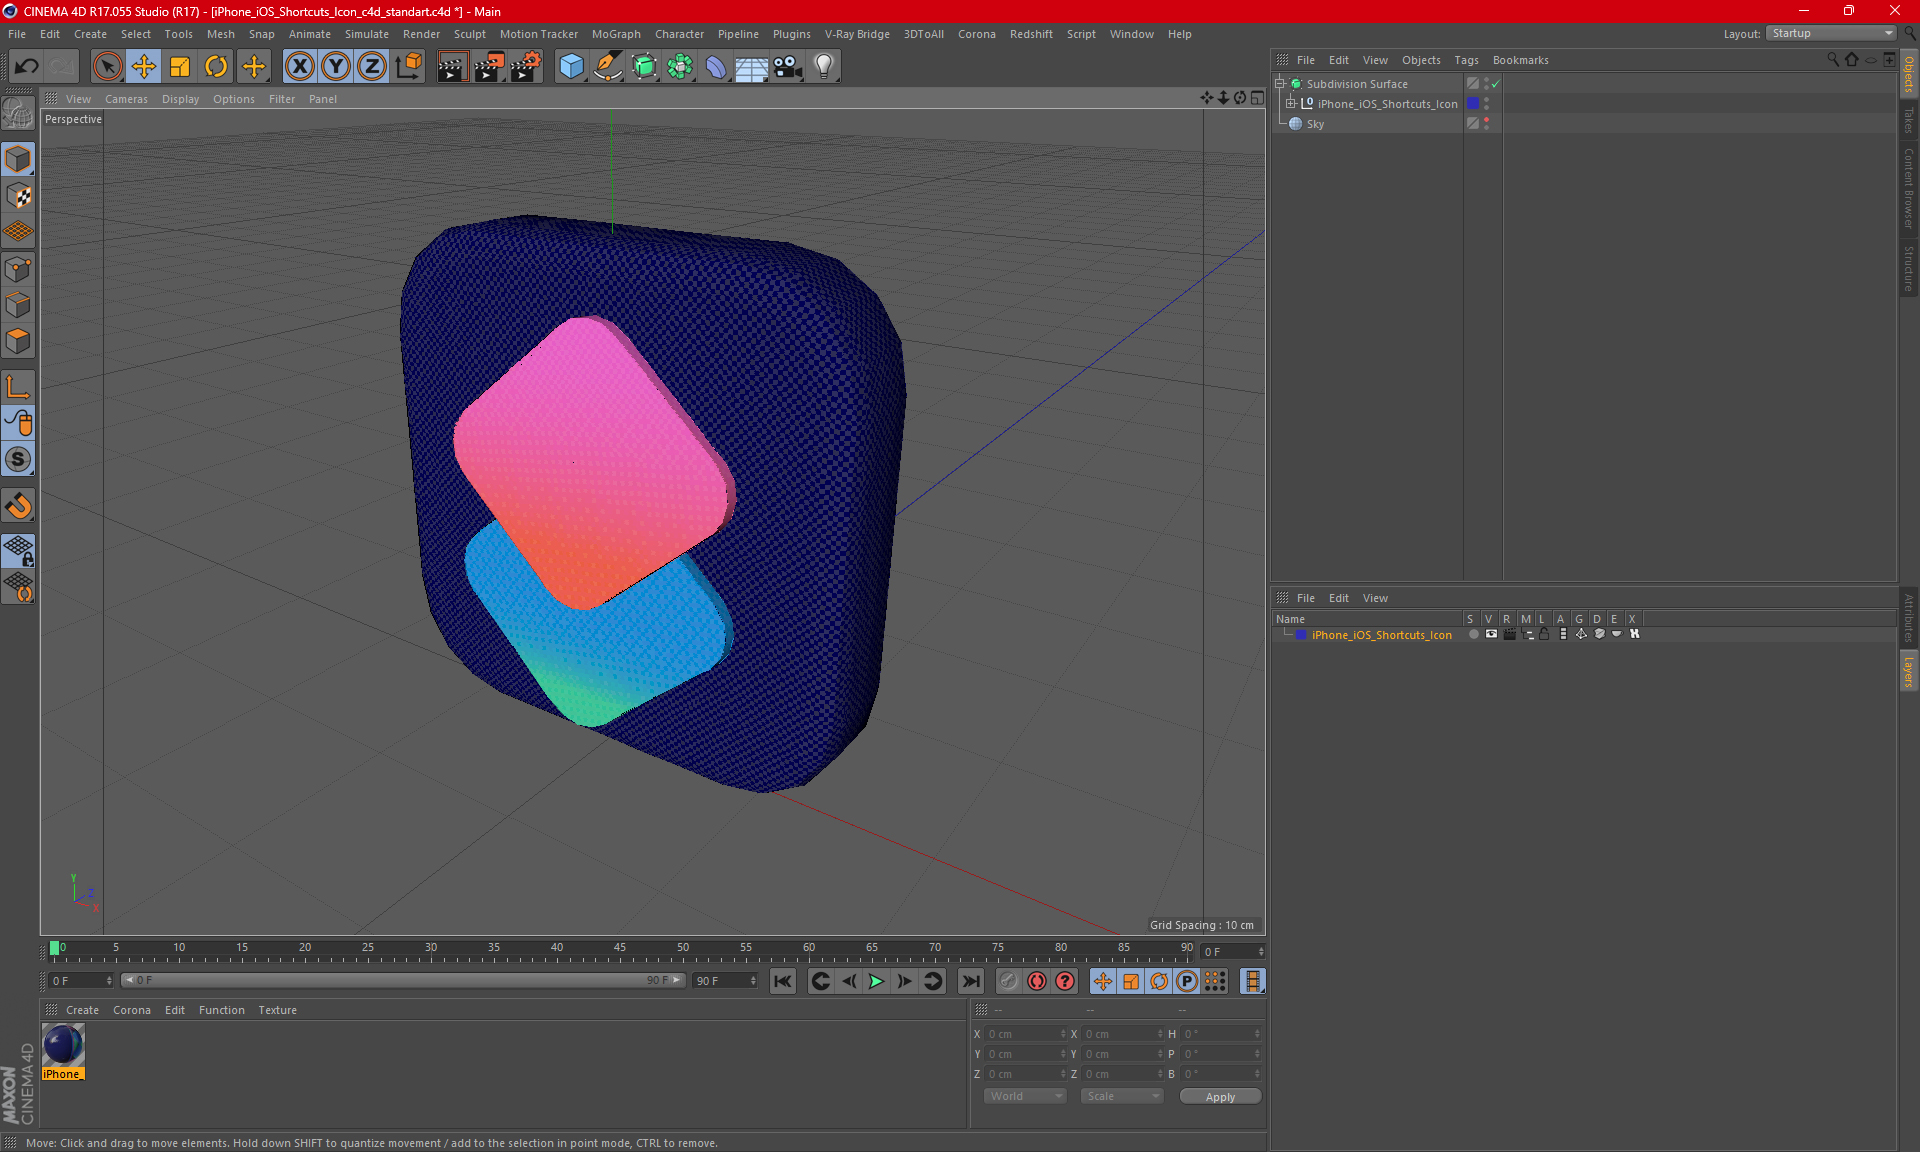This screenshot has width=1920, height=1152.
Task: Toggle Z axis lock
Action: tap(372, 66)
